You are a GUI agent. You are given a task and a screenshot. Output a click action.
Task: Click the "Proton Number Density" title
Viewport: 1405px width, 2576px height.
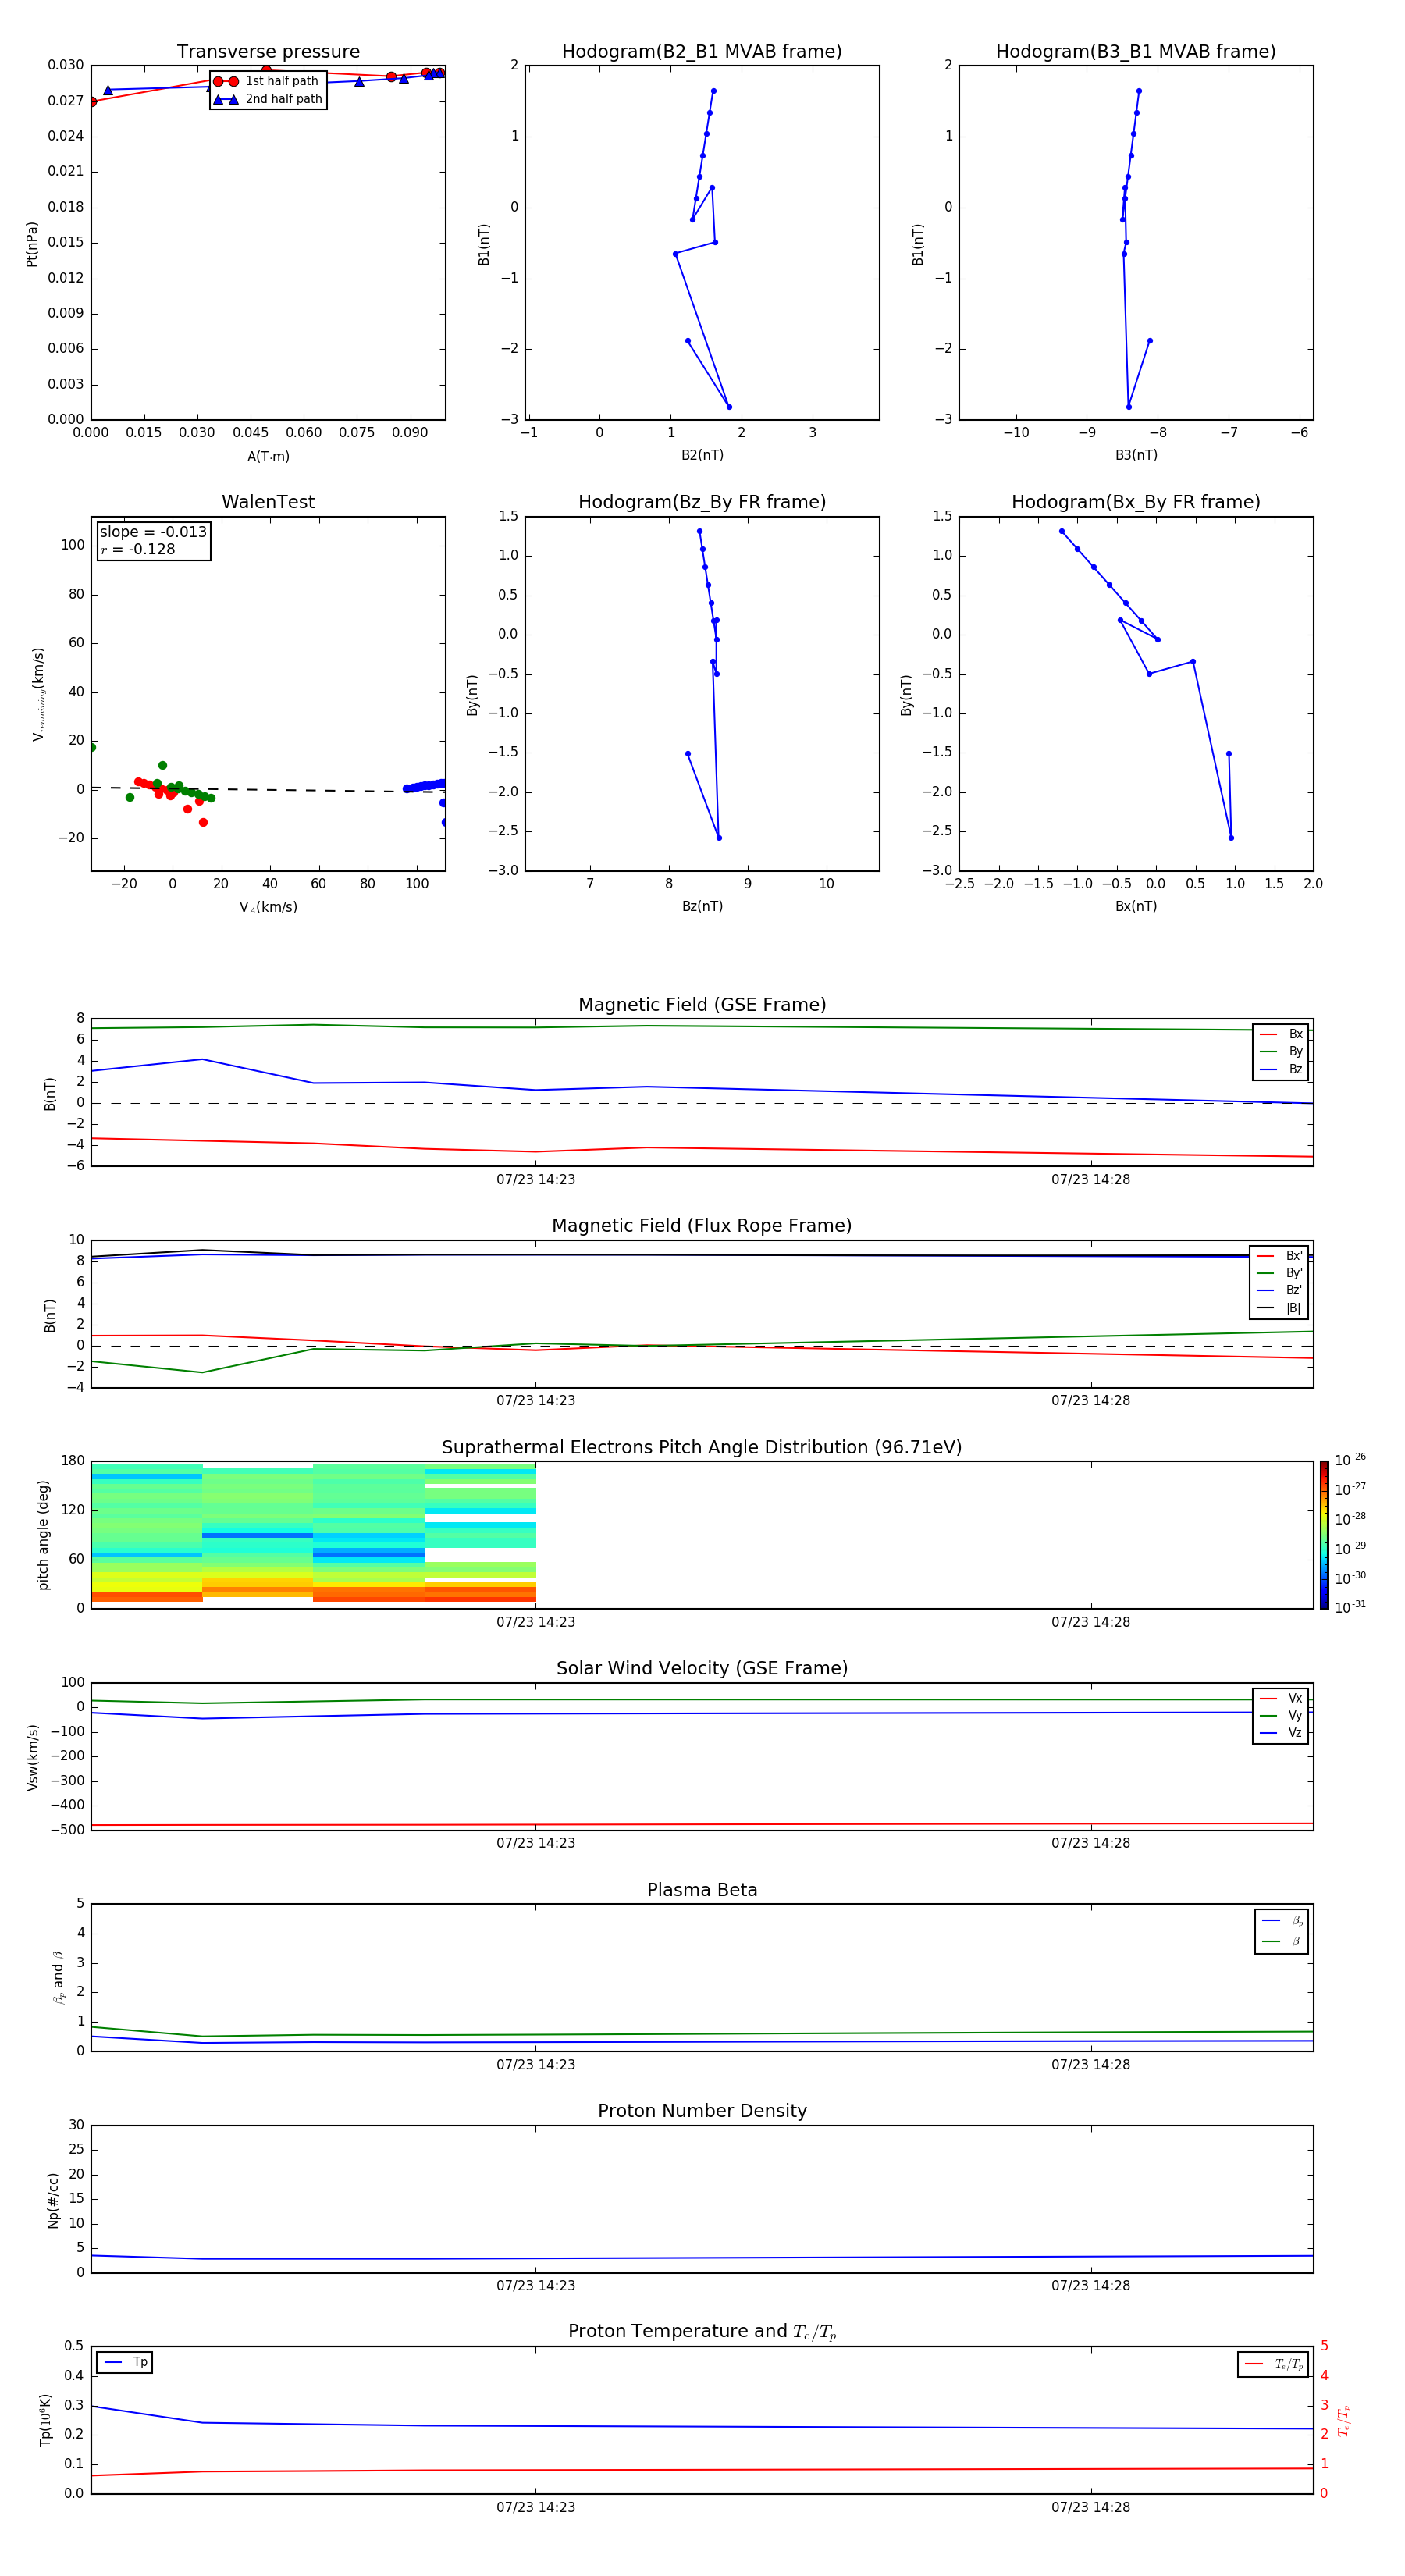coord(702,2111)
